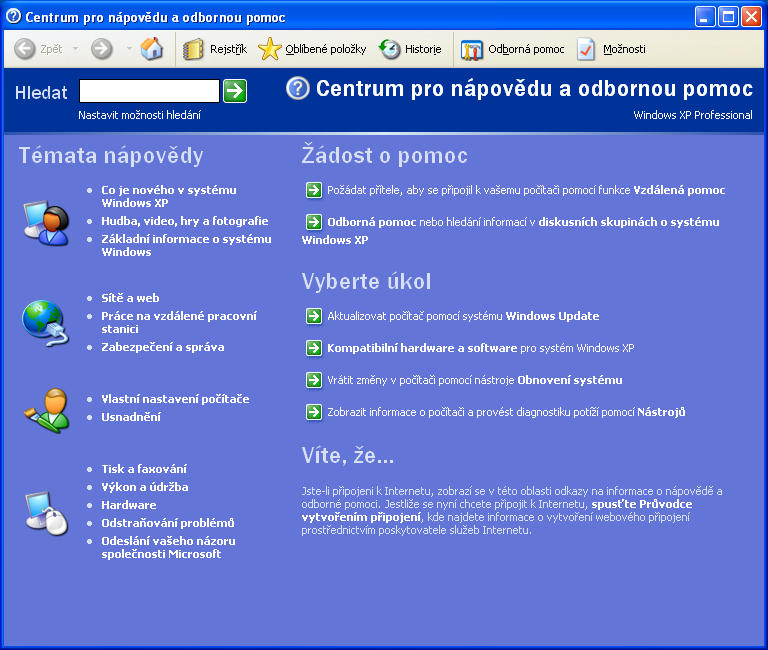Click green arrow beside Kompatibilní hardware a software
Image resolution: width=768 pixels, height=650 pixels.
(313, 348)
